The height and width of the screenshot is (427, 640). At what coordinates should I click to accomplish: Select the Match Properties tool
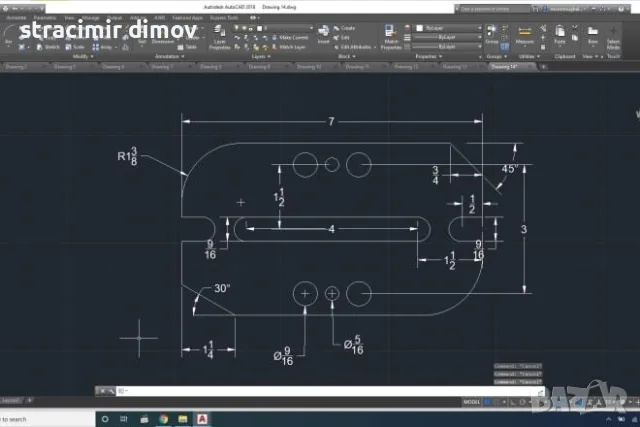391,37
